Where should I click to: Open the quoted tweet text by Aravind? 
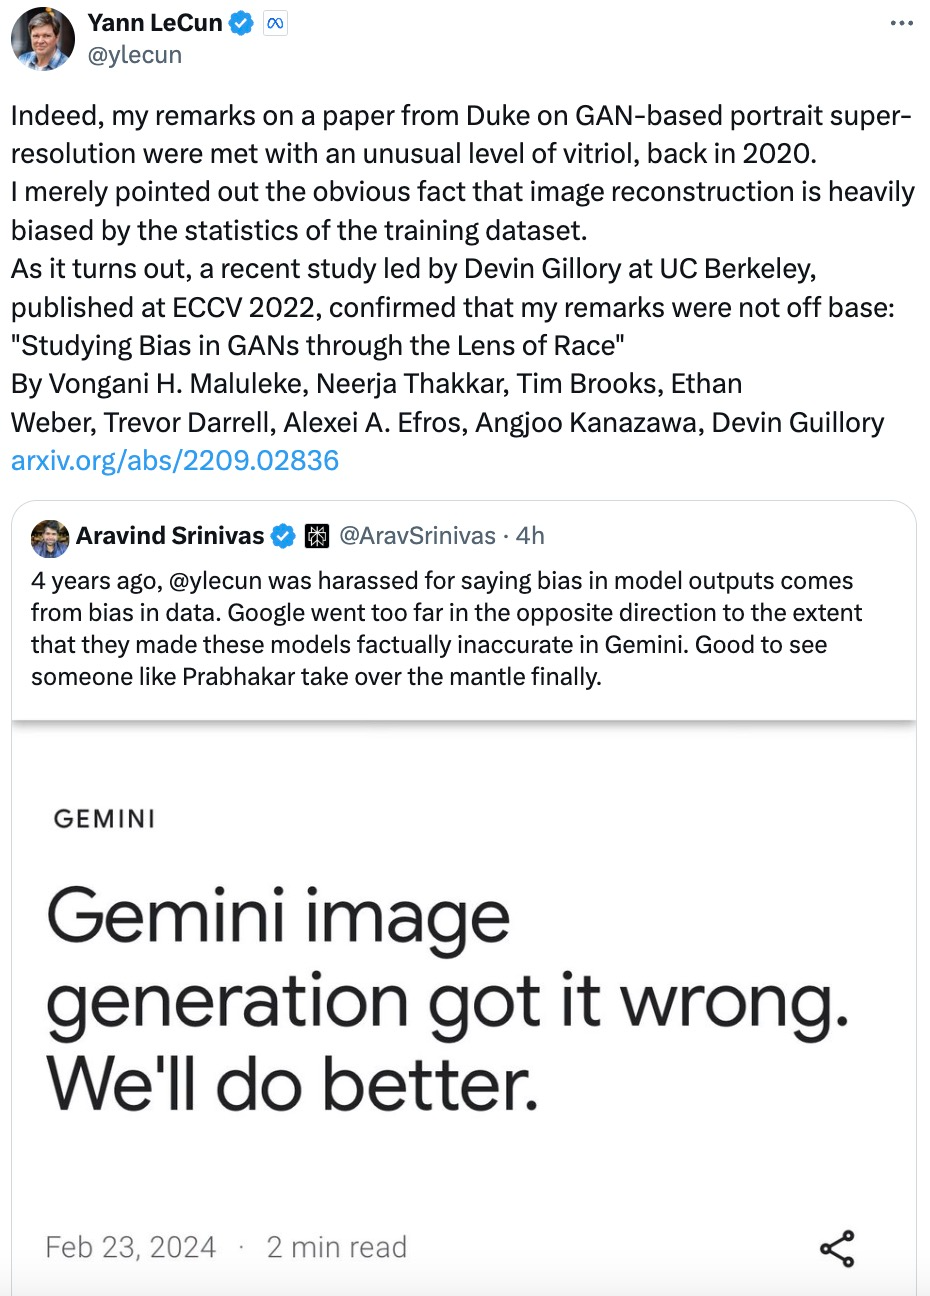pos(446,629)
